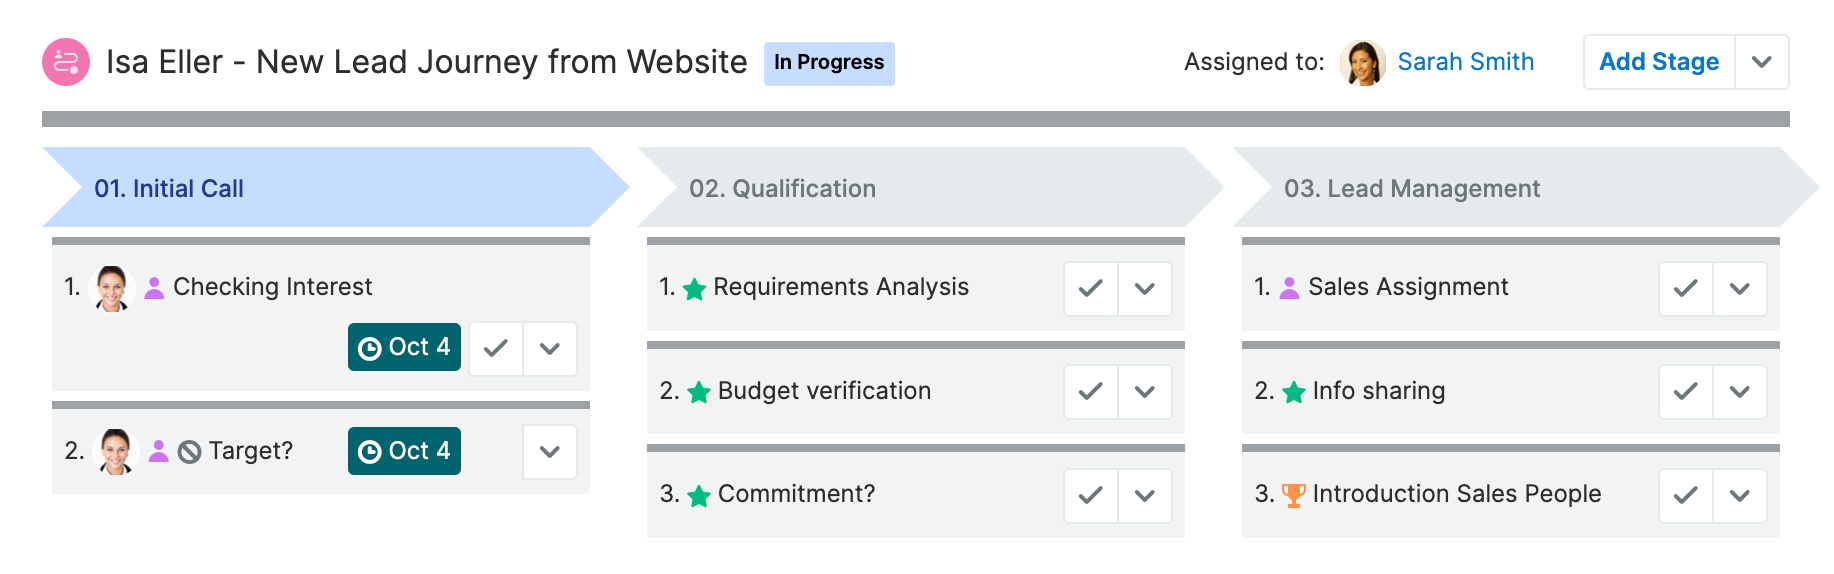
Task: Switch to the 03. Lead Management stage
Action: (1411, 188)
